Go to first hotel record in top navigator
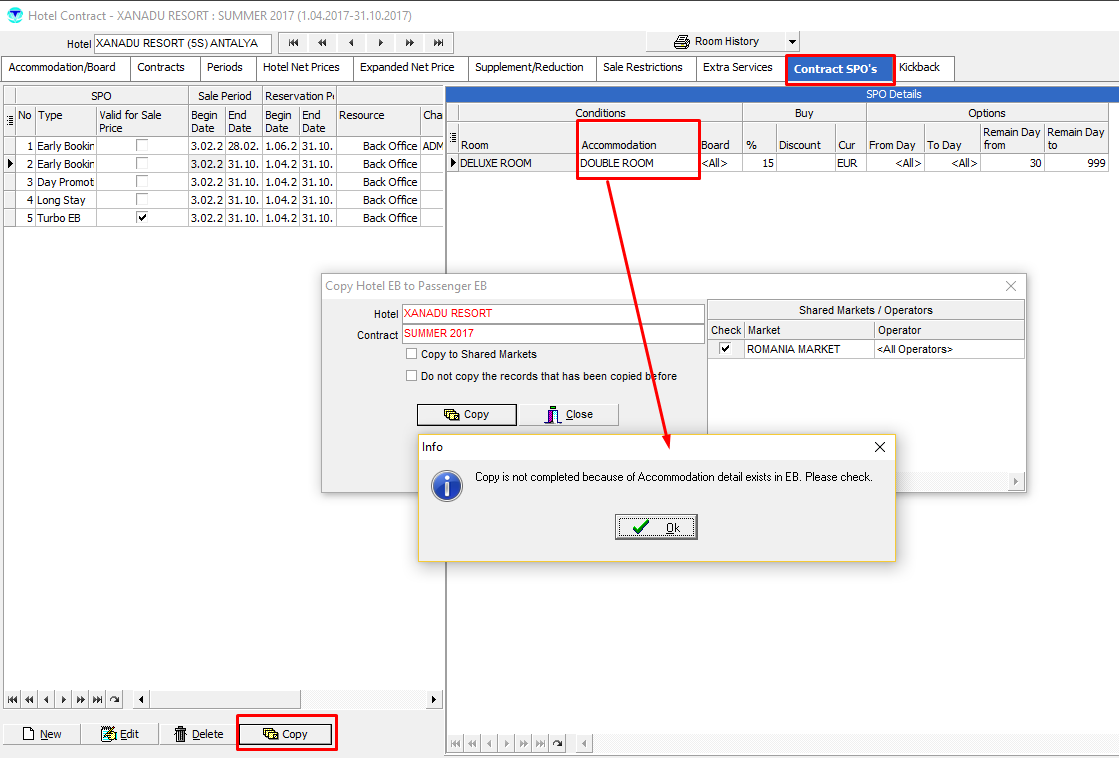The image size is (1119, 758). 293,43
